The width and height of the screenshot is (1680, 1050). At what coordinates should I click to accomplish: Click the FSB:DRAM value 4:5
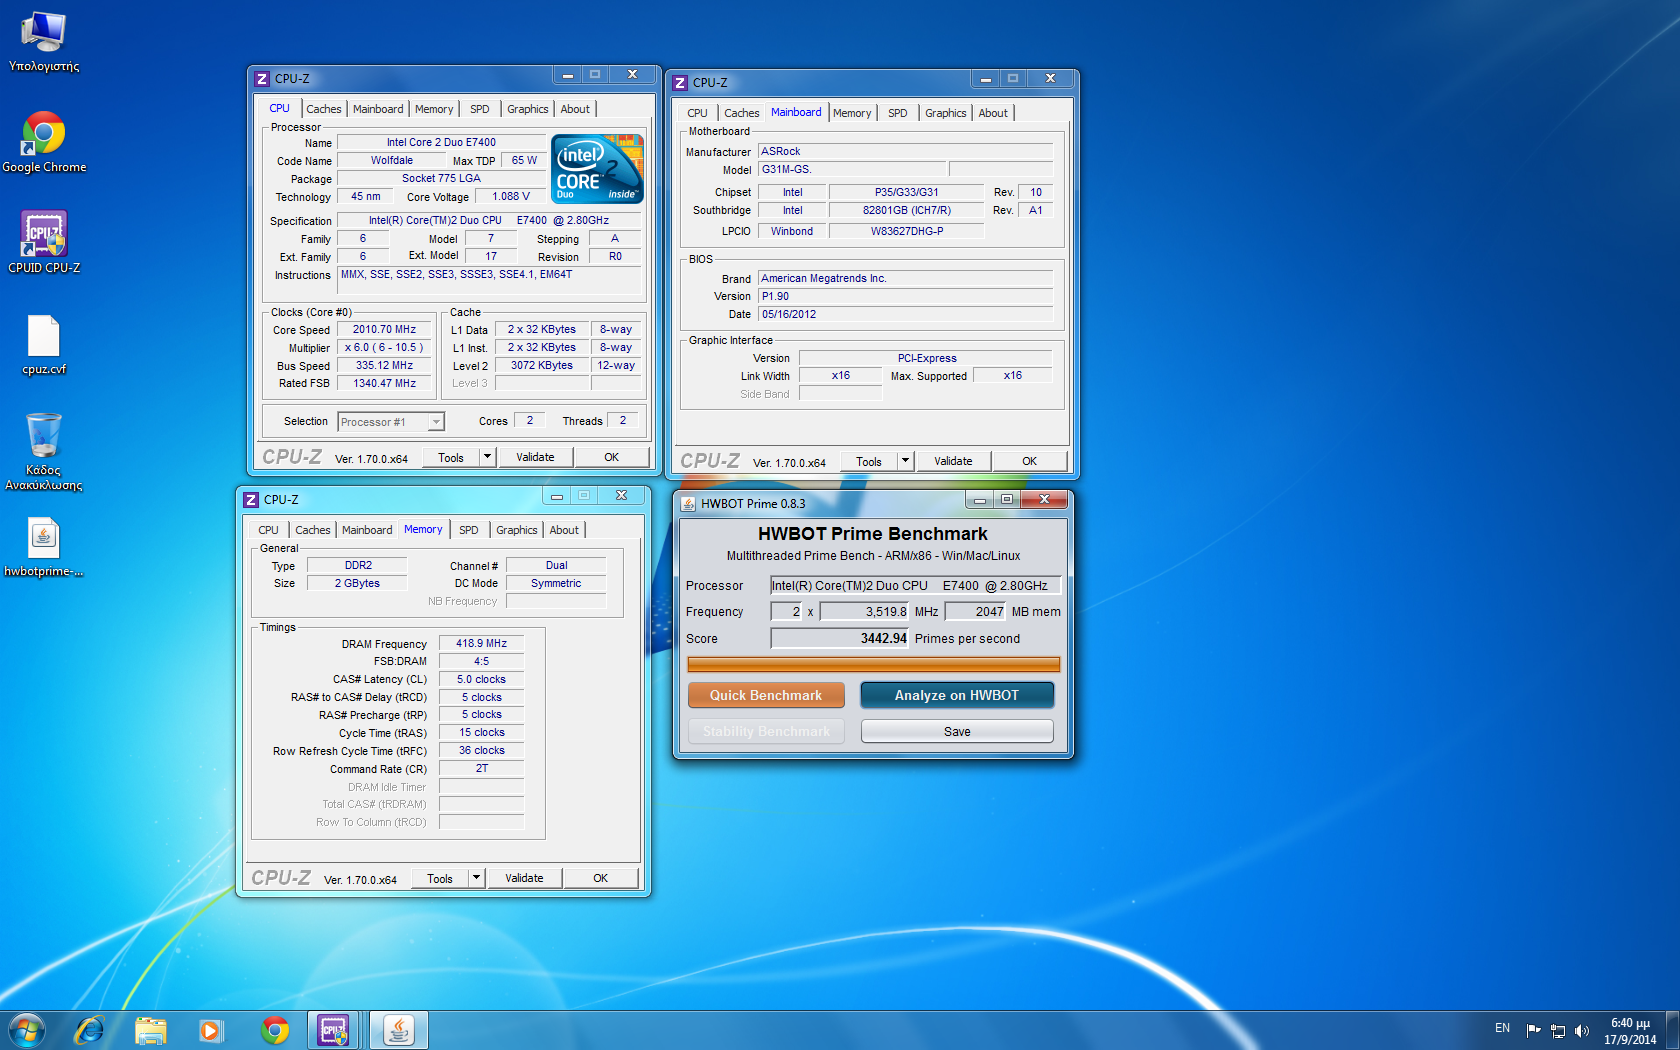click(481, 661)
